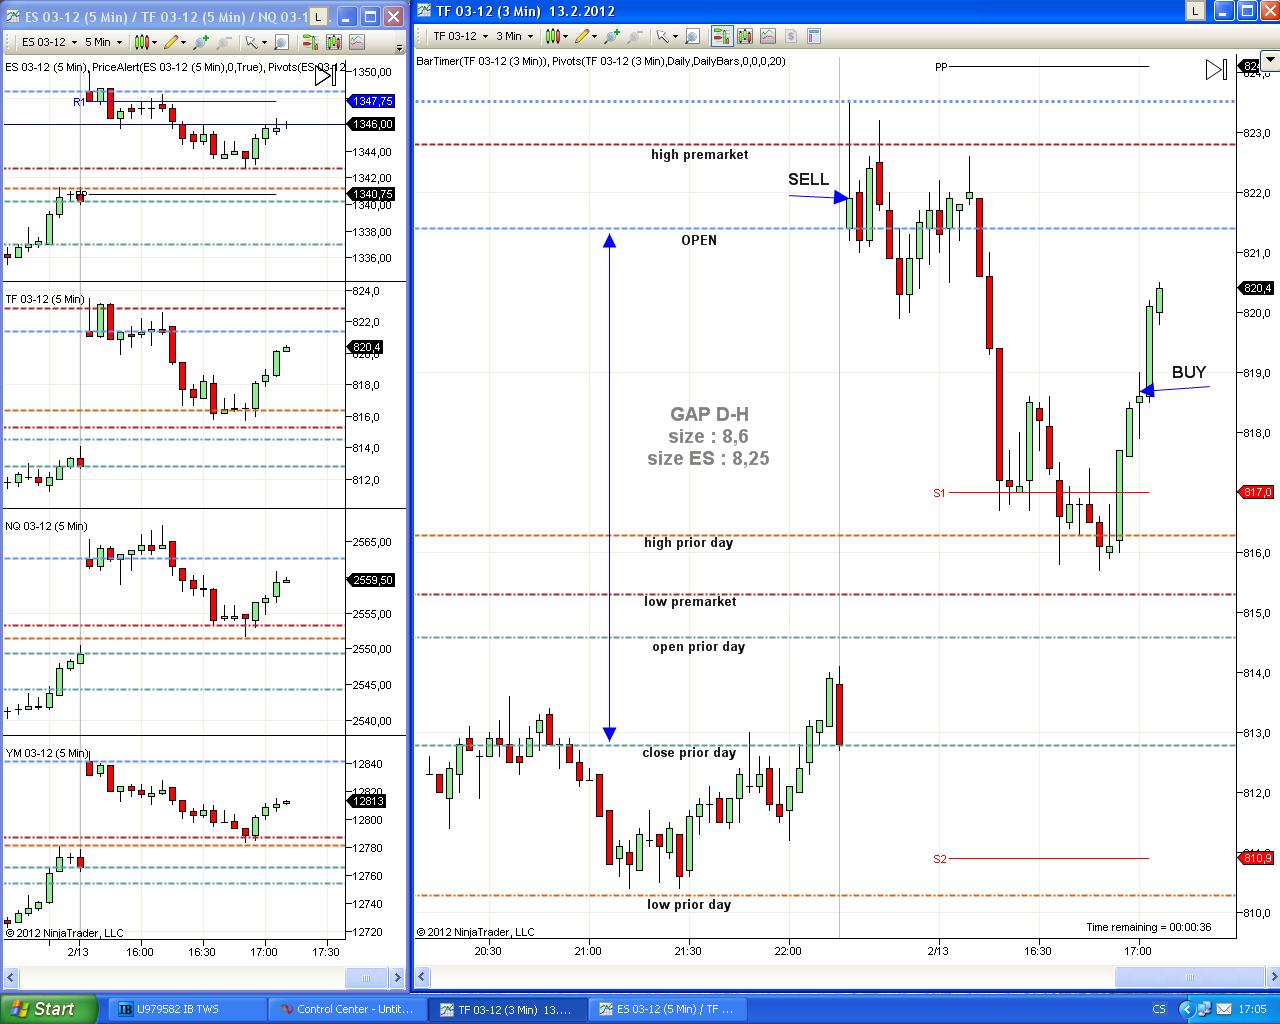Switch to TF 03-12 (3 Min) taskbar window
Screen dimensions: 1280x1024
pyautogui.click(x=509, y=1009)
